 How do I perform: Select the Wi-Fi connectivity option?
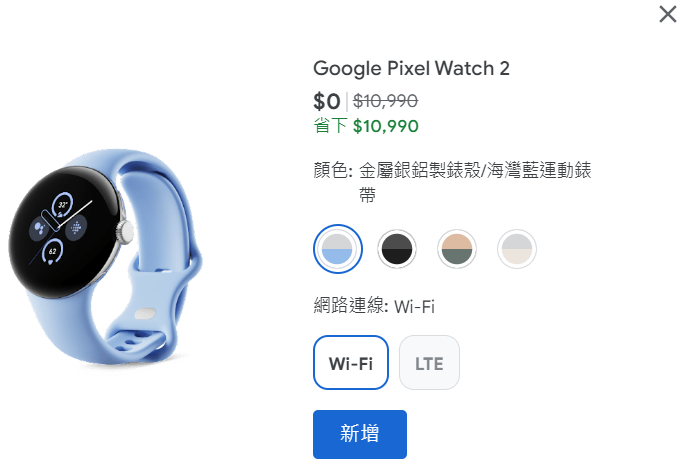point(351,362)
